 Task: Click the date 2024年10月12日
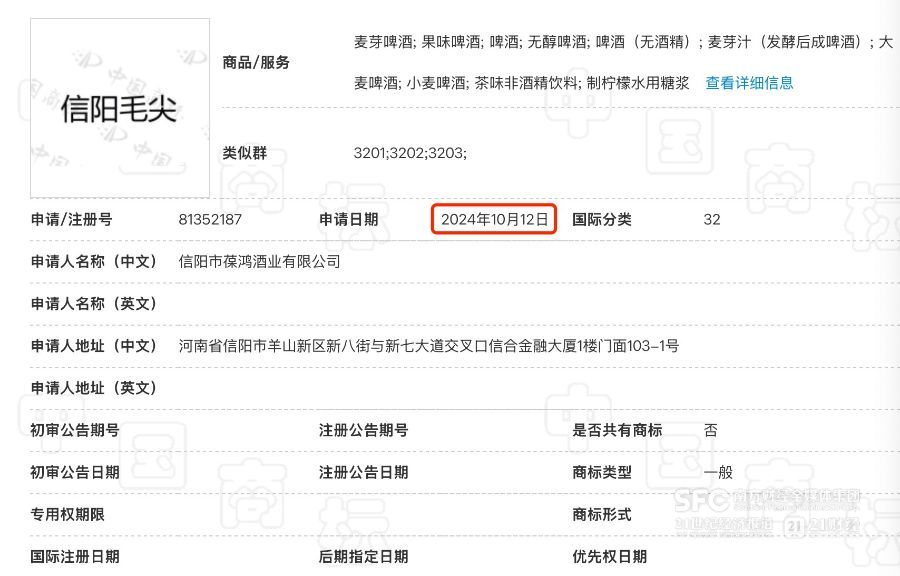494,220
